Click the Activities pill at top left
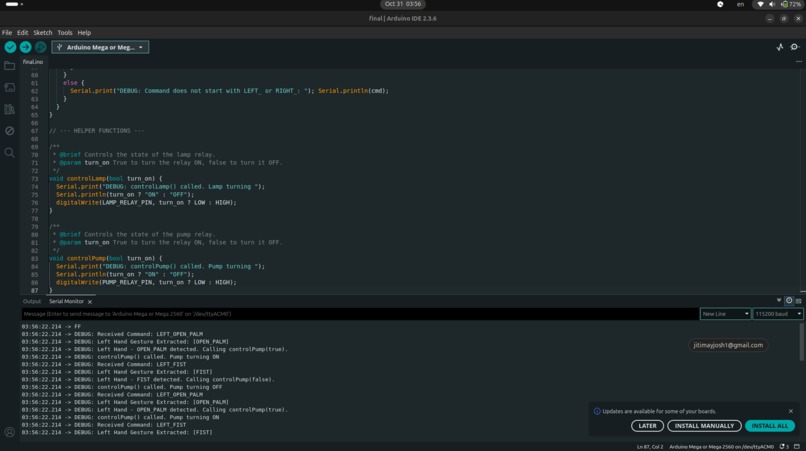Screen dimensions: 806x451 pyautogui.click(x=13, y=4)
